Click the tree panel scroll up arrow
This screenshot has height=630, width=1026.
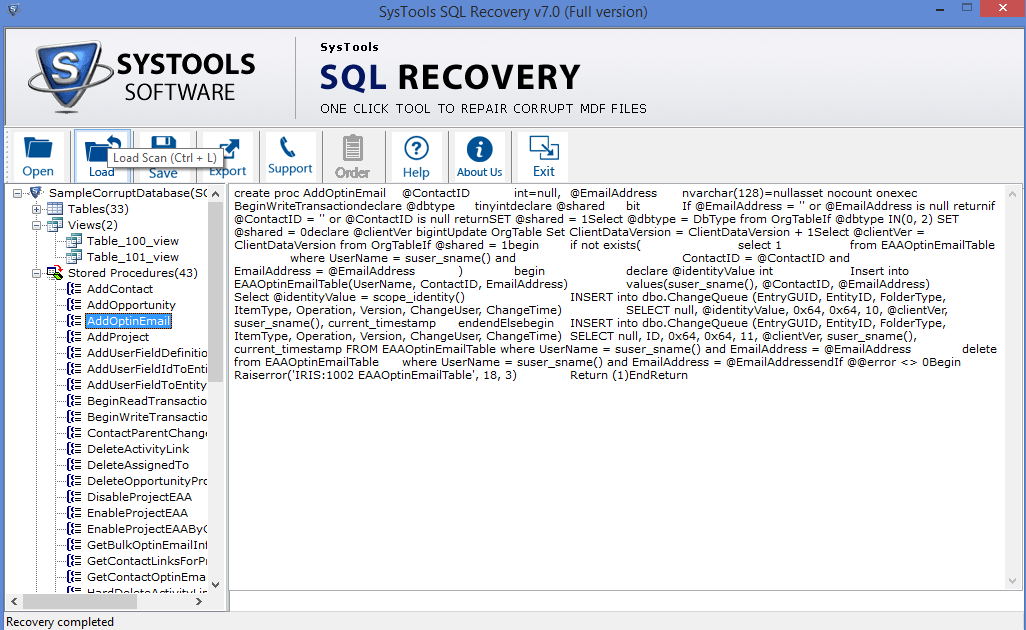point(215,194)
